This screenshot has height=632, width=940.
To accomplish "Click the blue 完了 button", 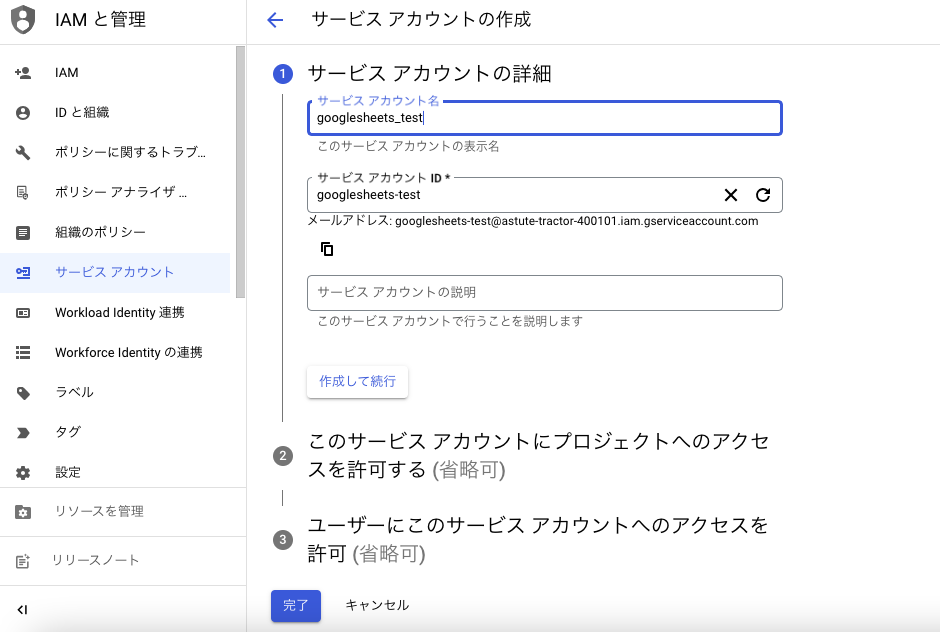I will coord(296,606).
